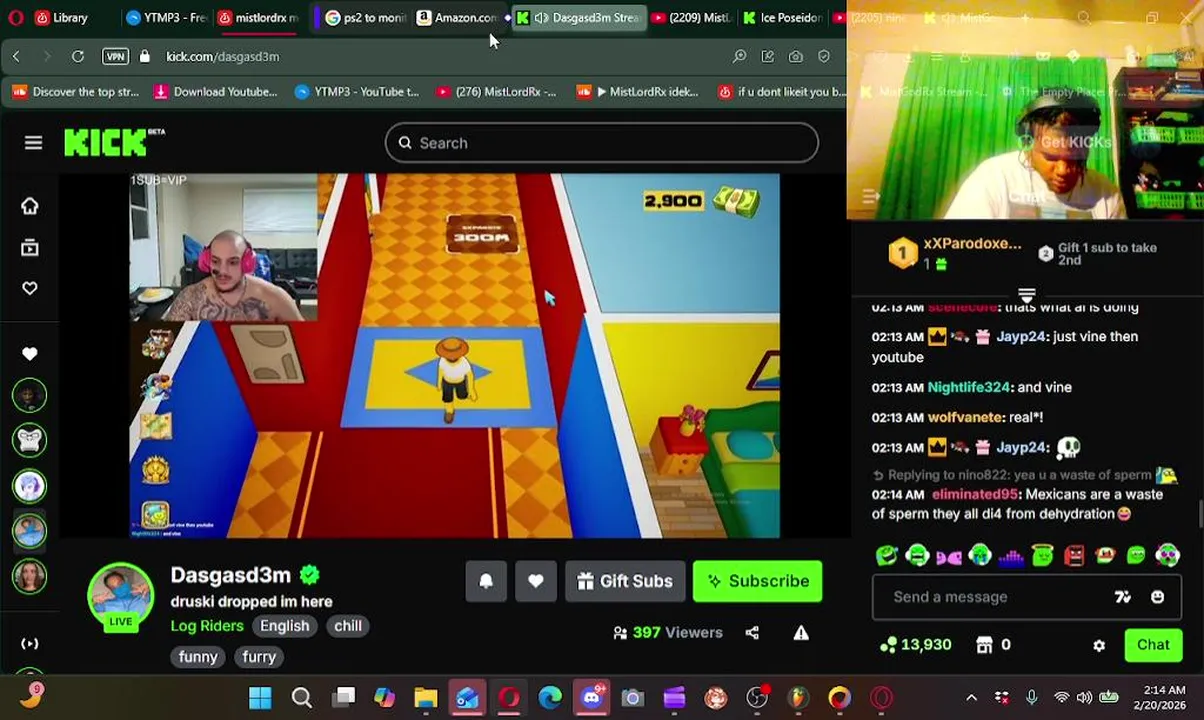Screen dimensions: 1204x720
Task: Click the Send a message input
Action: (1000, 597)
